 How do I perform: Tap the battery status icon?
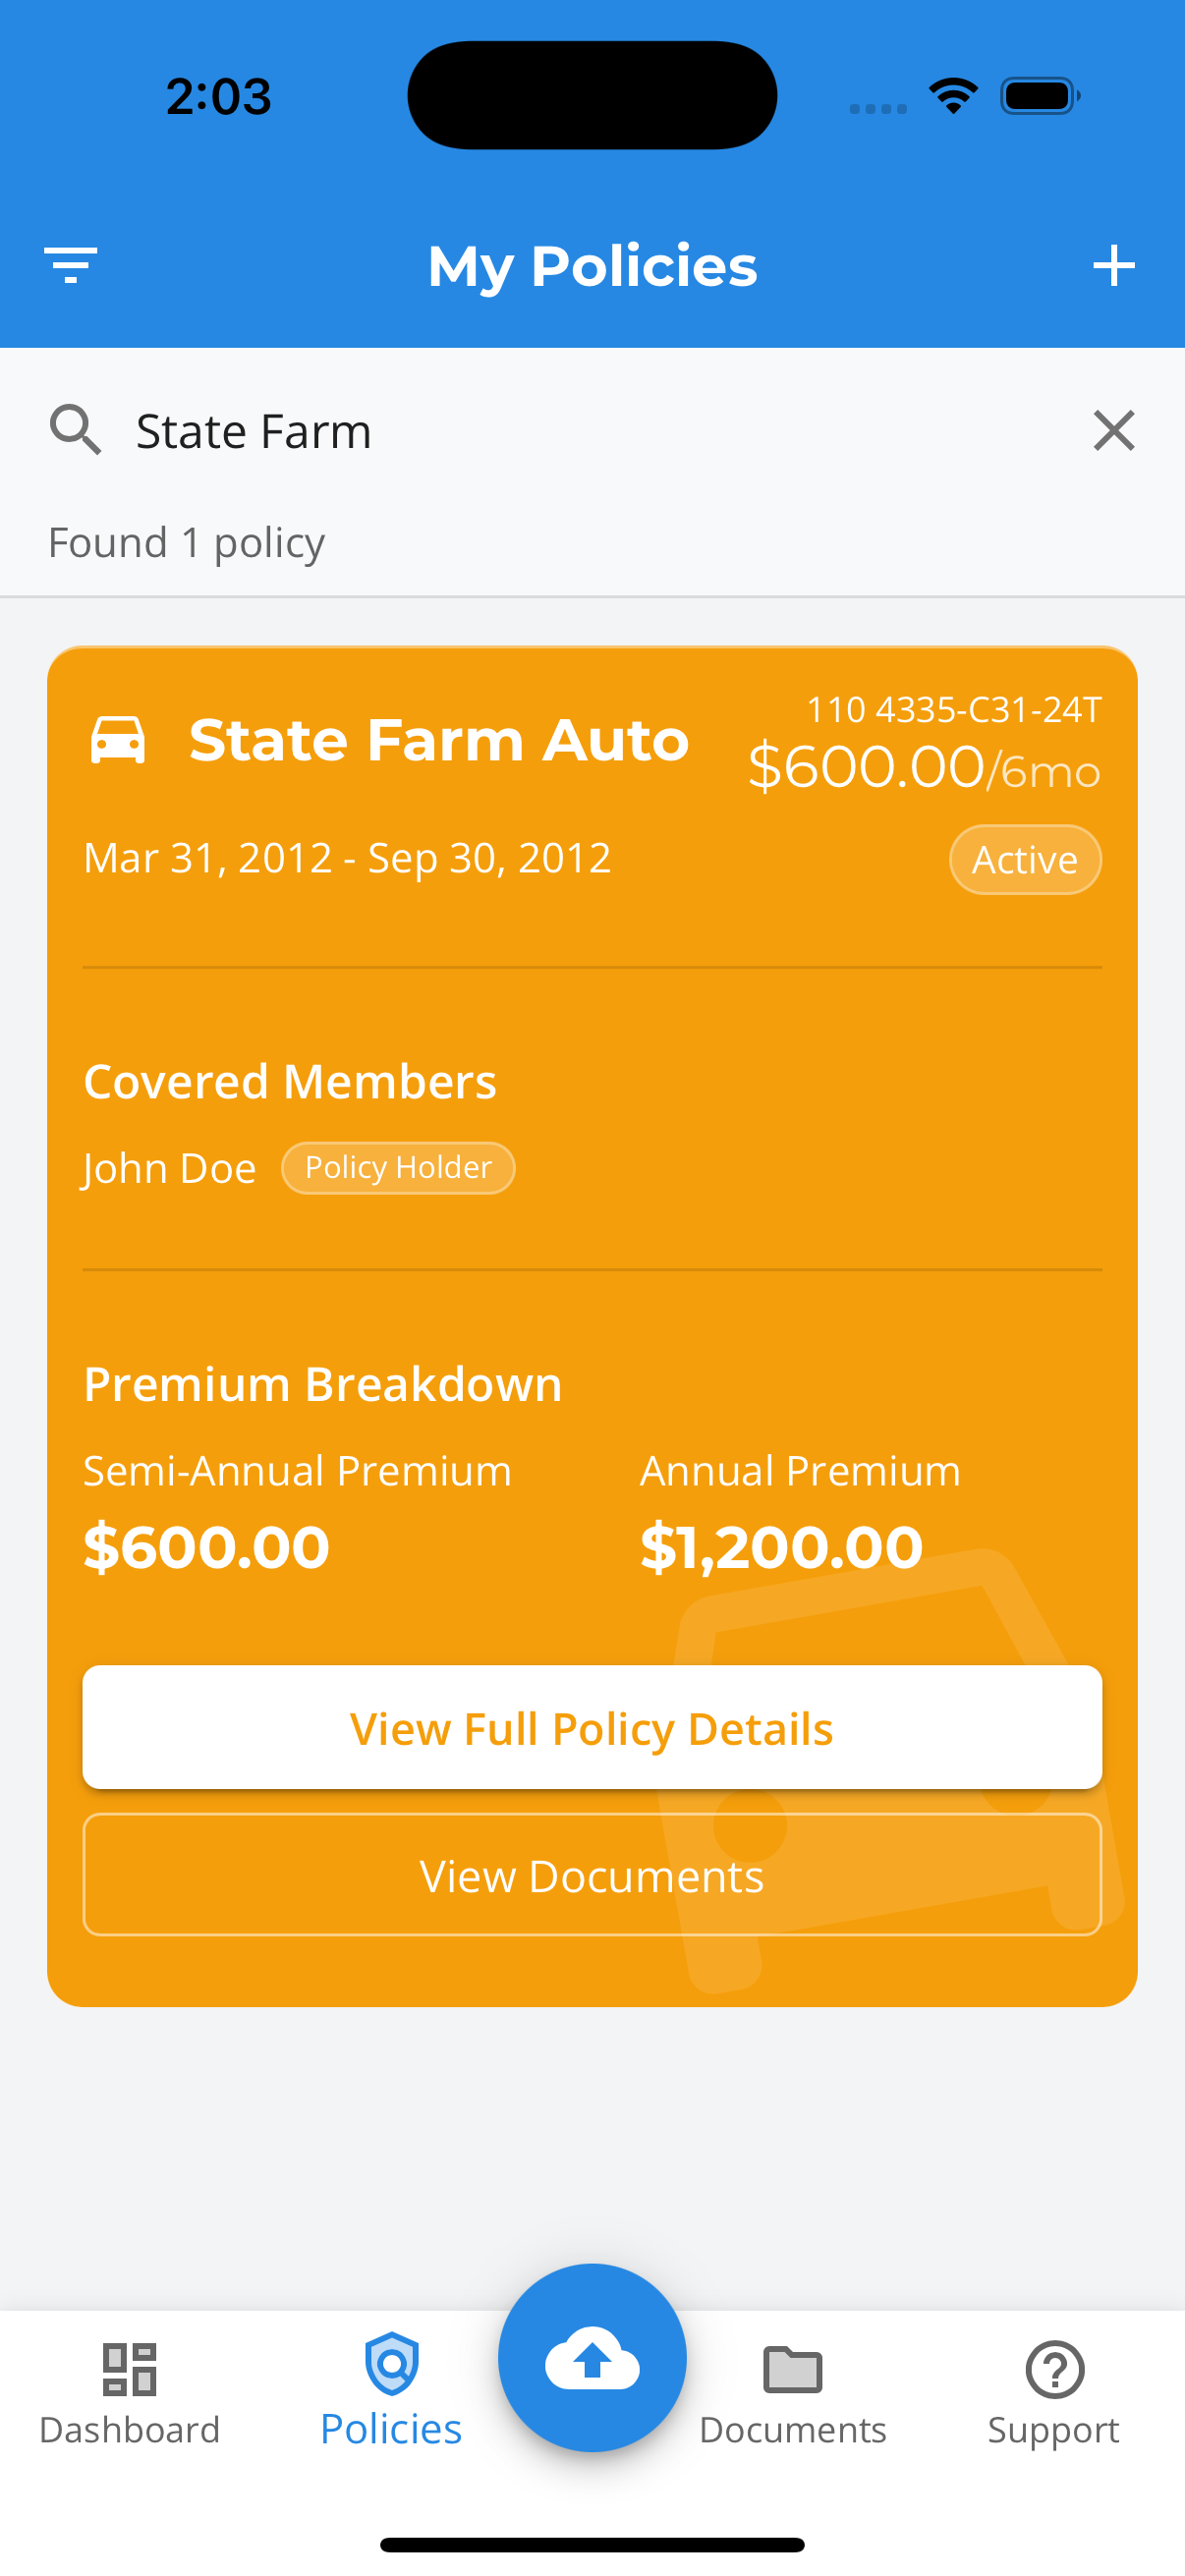[1039, 96]
